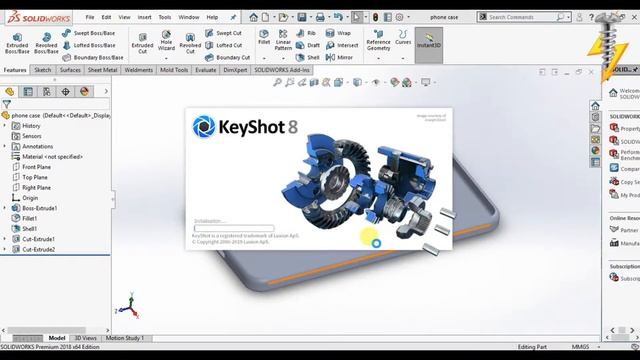Select the Mirror tool
This screenshot has height=360, width=640.
(x=339, y=58)
